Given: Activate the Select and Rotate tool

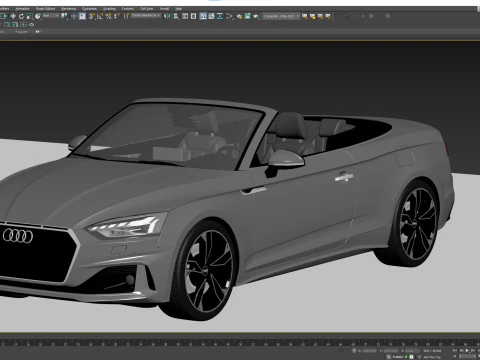Looking at the screenshot, I should tap(21, 16).
